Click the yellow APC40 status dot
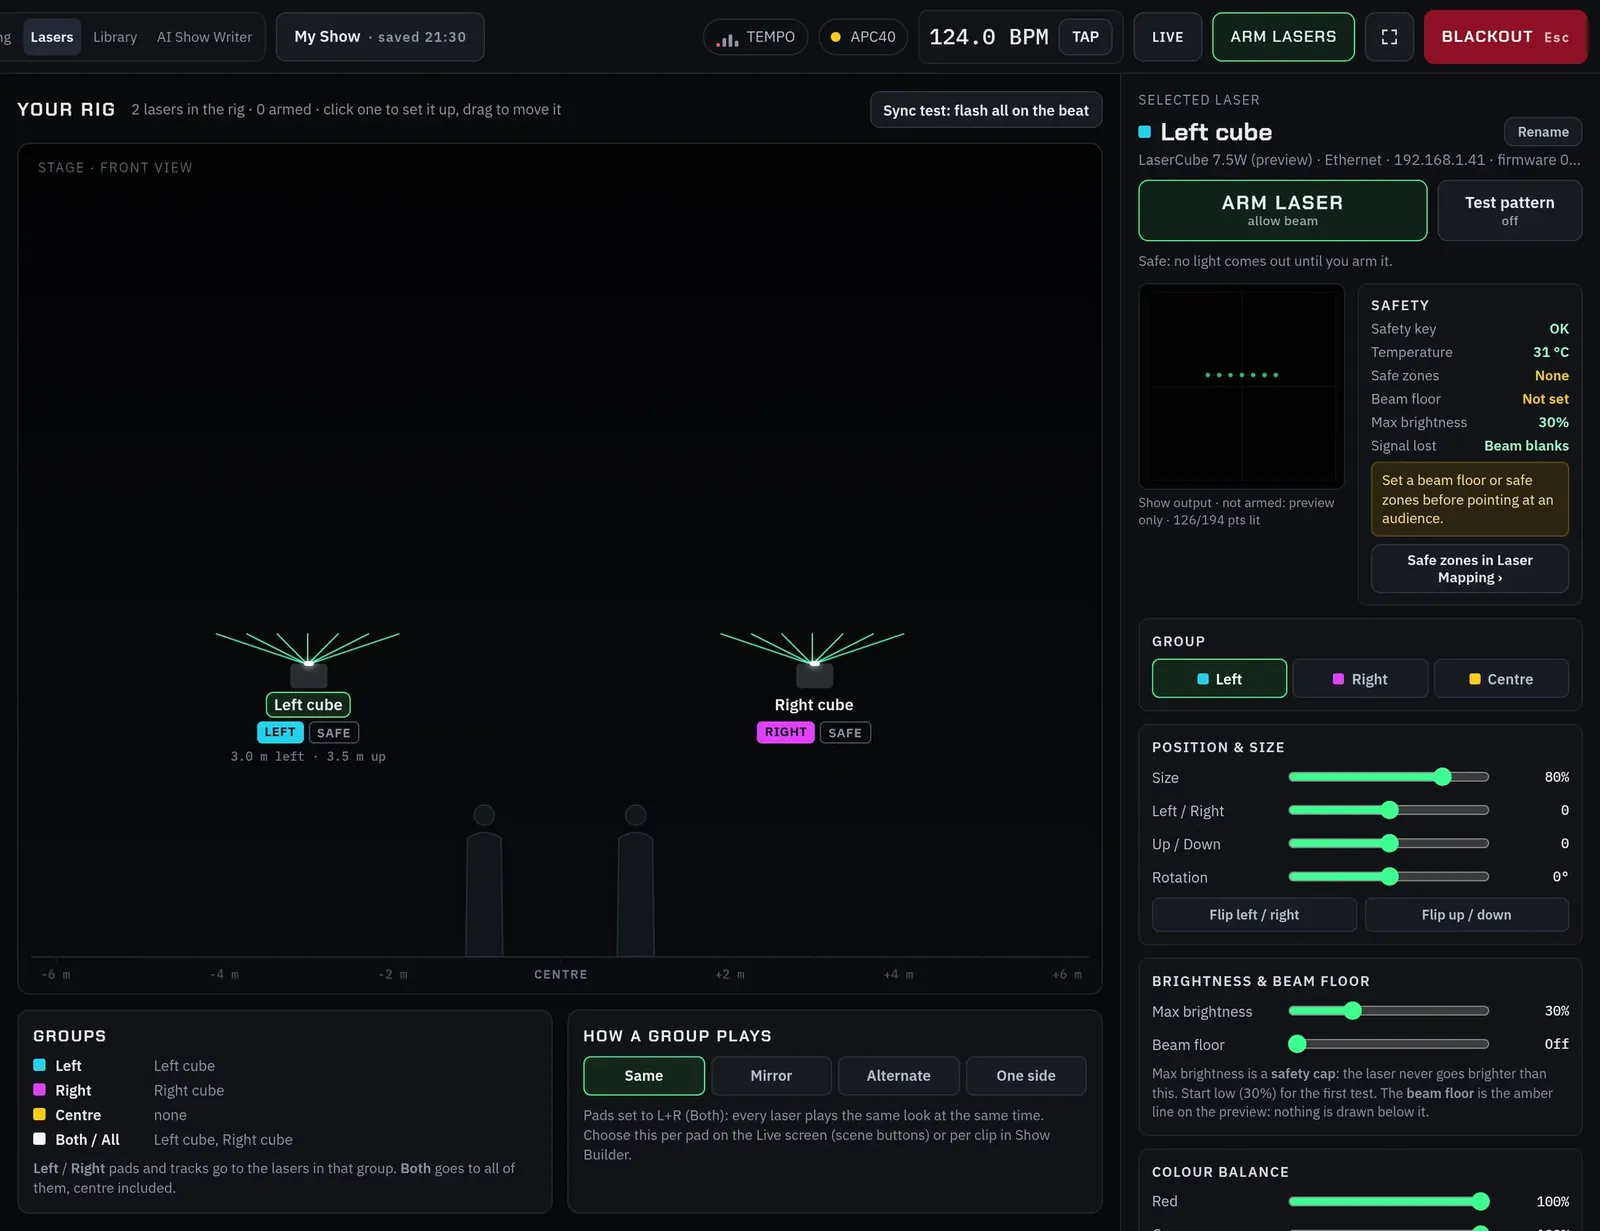This screenshot has height=1231, width=1600. coord(835,37)
